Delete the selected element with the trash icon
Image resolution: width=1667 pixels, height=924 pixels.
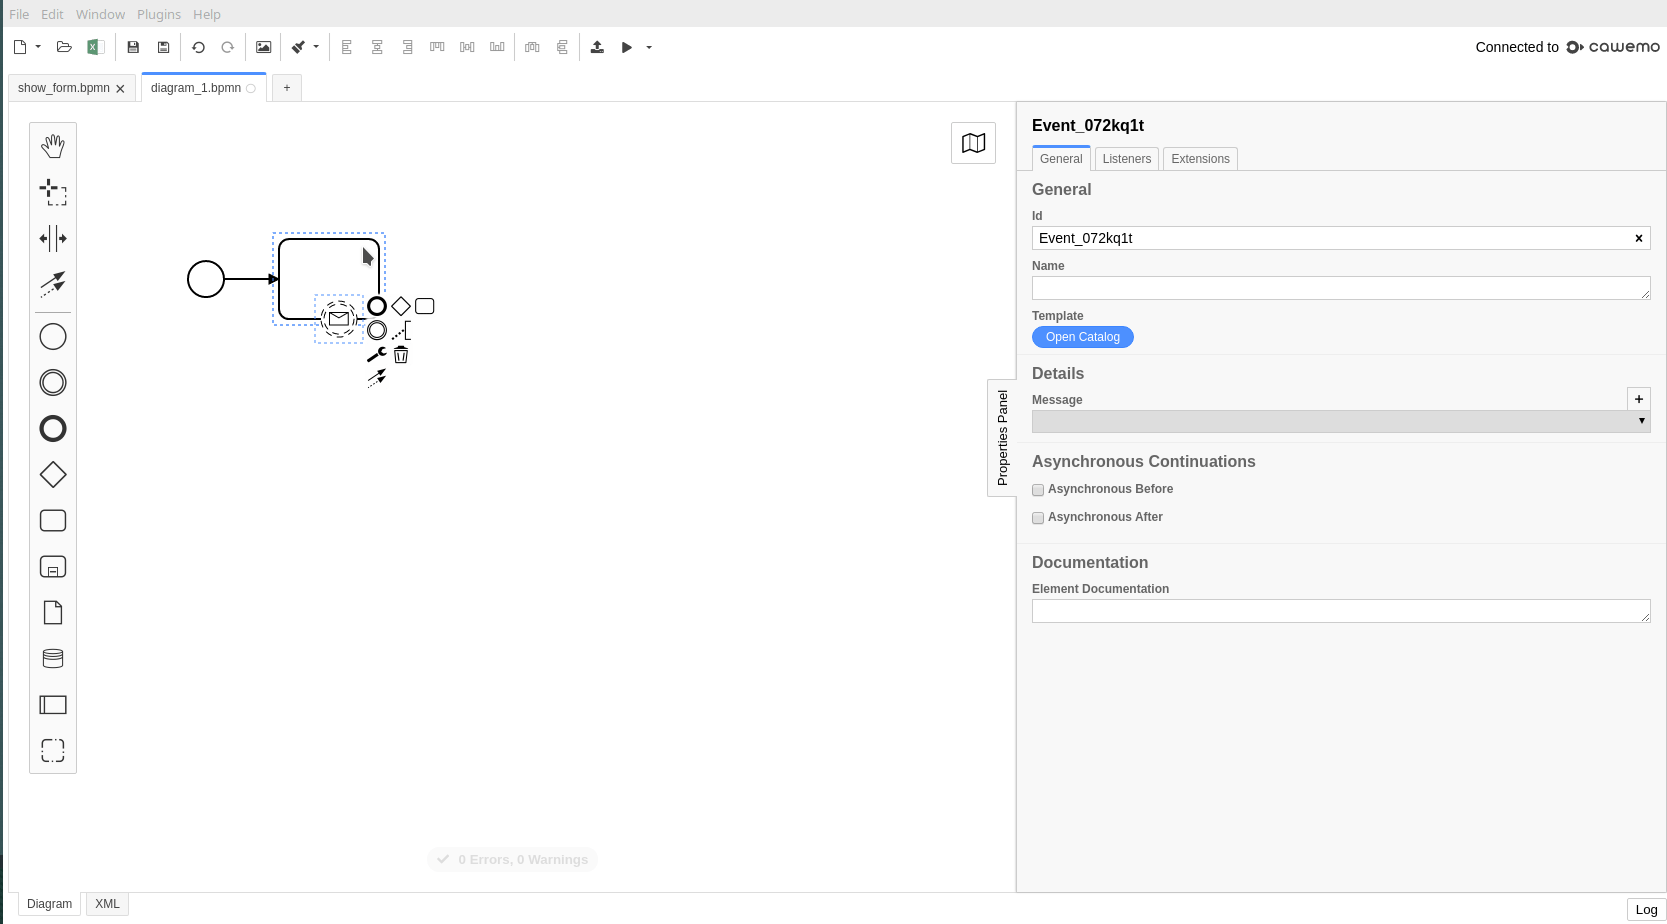400,354
